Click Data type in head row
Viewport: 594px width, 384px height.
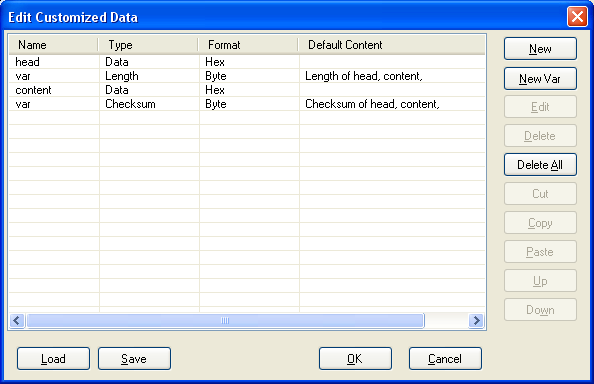point(117,62)
